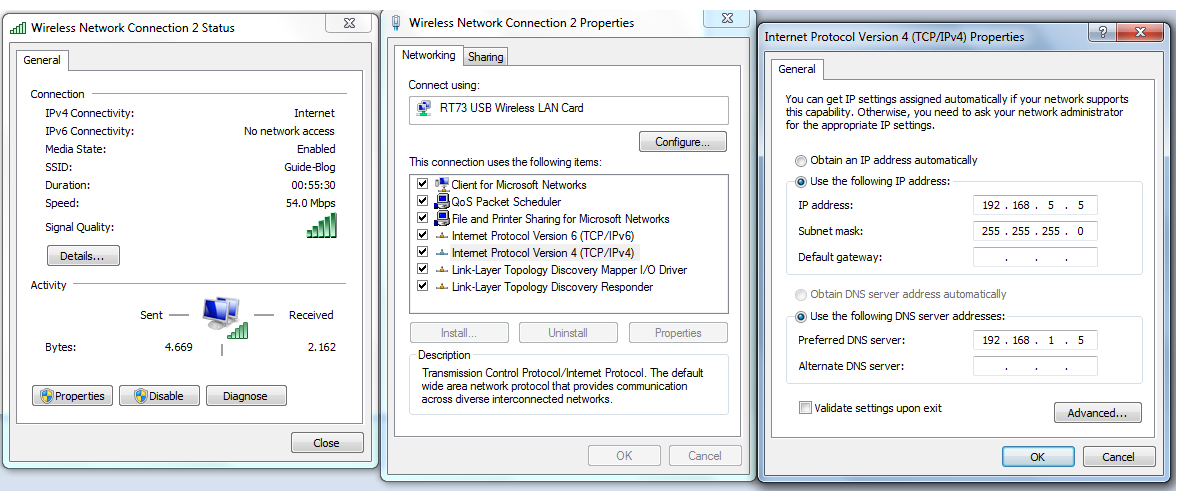
Task: Open Advanced TCP/IP settings
Action: click(1097, 412)
